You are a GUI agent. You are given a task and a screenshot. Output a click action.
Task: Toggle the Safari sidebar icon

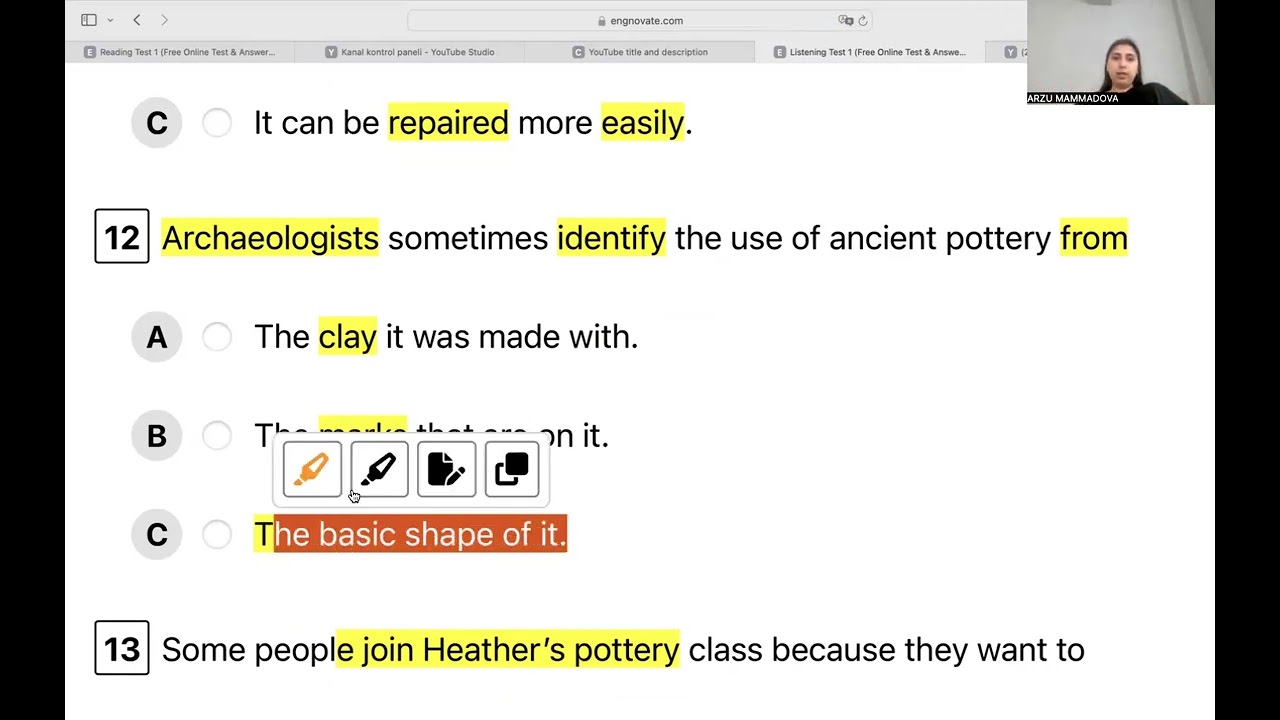click(89, 20)
